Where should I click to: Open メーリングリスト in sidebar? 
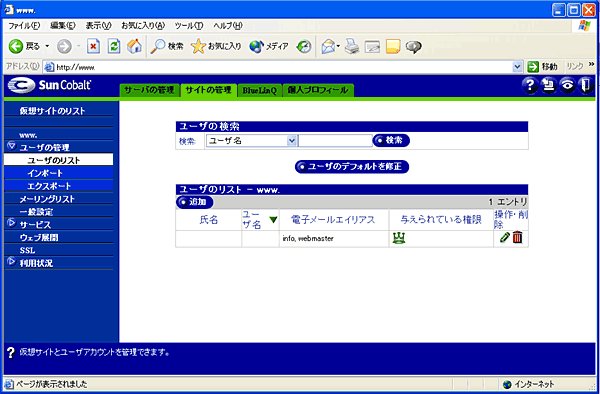tap(47, 199)
